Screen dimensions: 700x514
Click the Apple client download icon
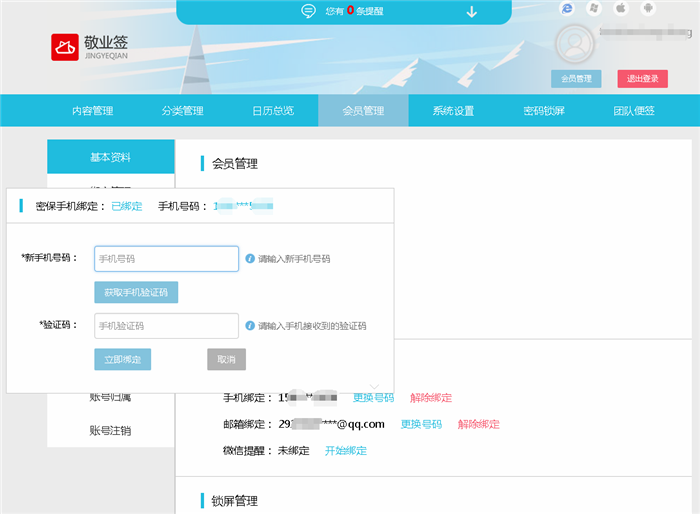[x=620, y=8]
